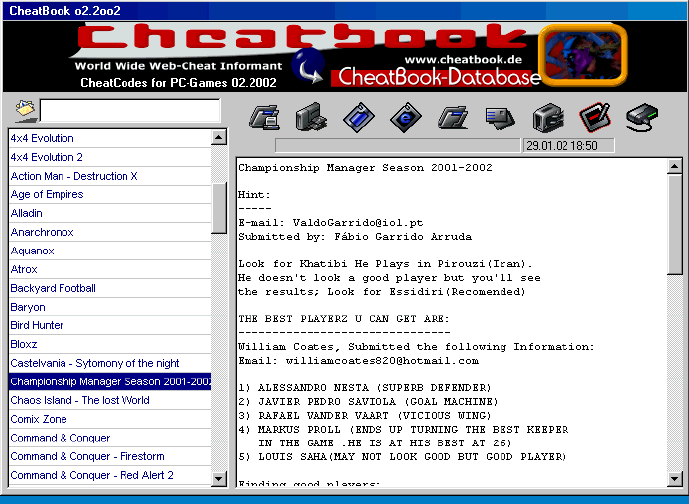Select Alladin in the list
This screenshot has width=689, height=504.
click(x=110, y=213)
